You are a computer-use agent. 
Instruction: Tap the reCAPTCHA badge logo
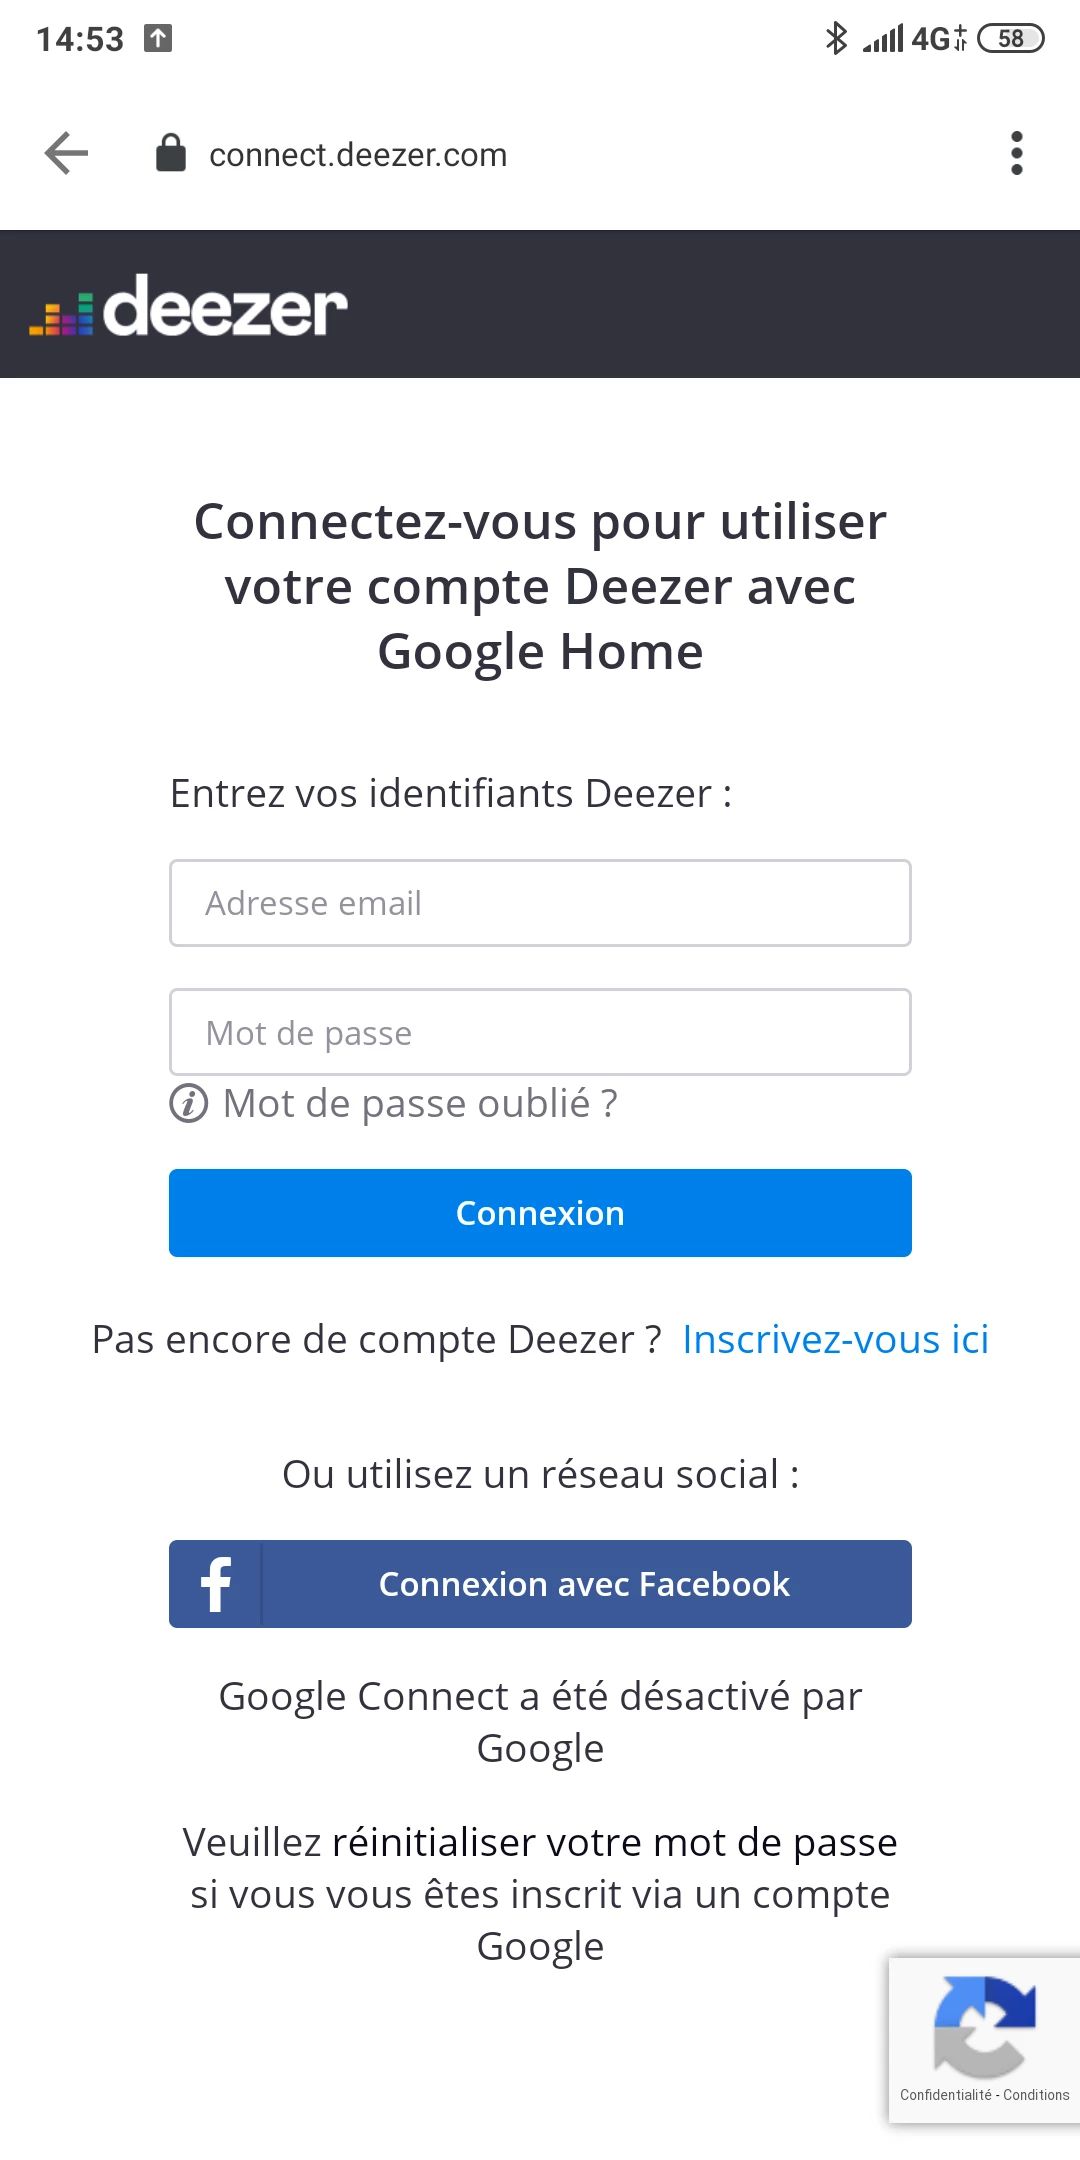(984, 2026)
